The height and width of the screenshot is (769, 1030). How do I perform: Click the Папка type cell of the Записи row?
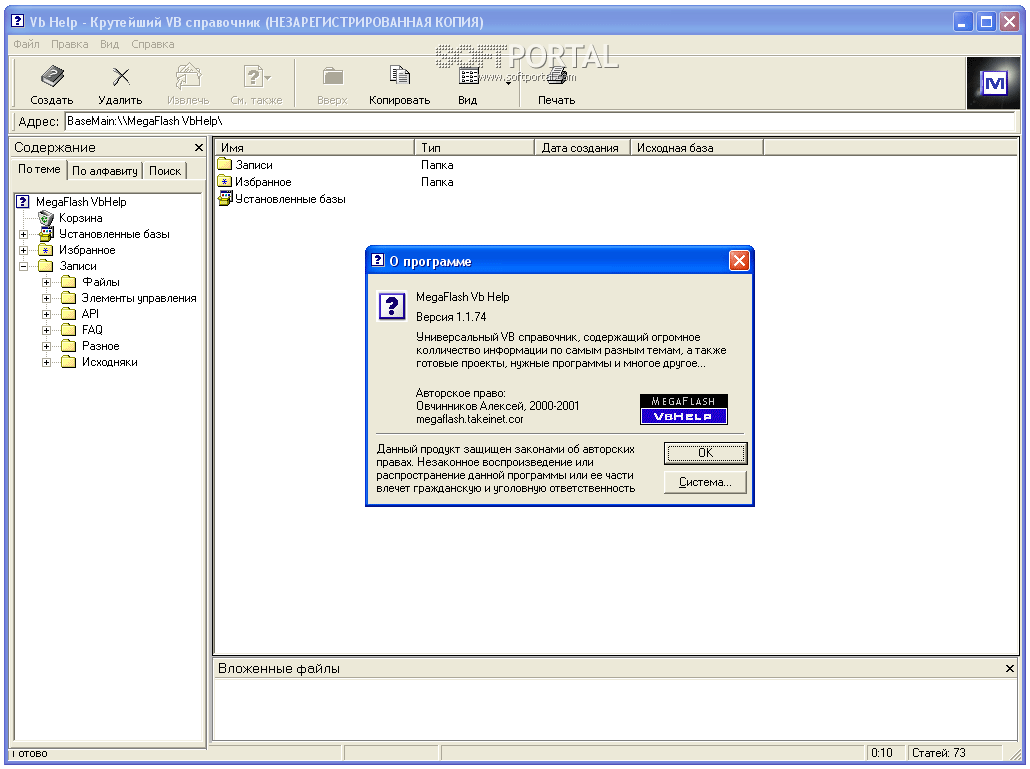[x=437, y=165]
